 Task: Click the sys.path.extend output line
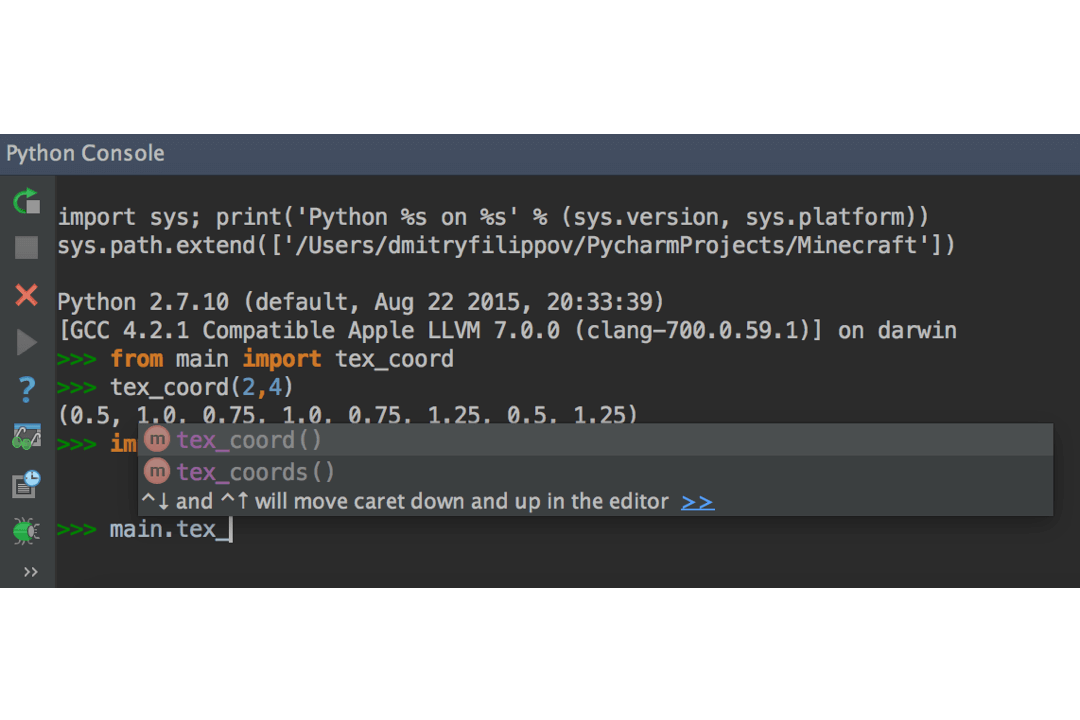click(x=506, y=245)
